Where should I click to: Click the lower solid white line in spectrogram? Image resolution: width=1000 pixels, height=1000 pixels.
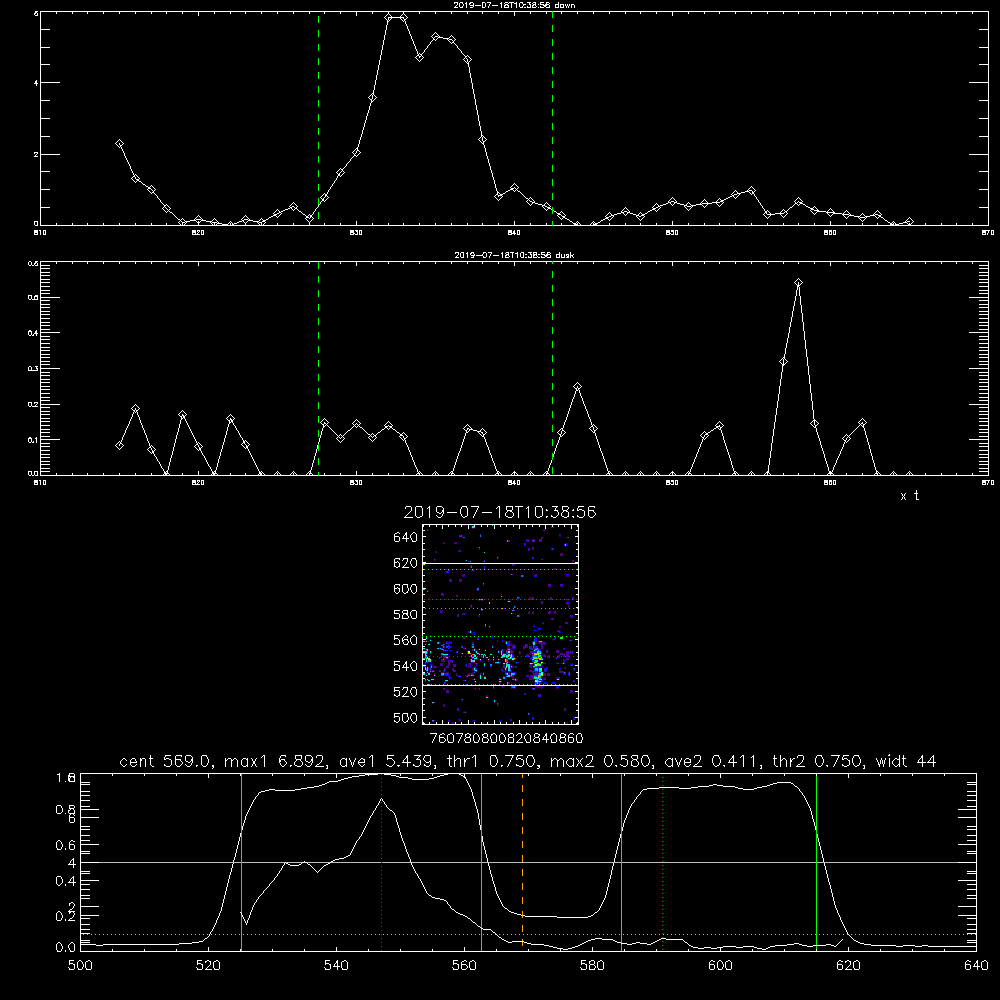coord(501,685)
